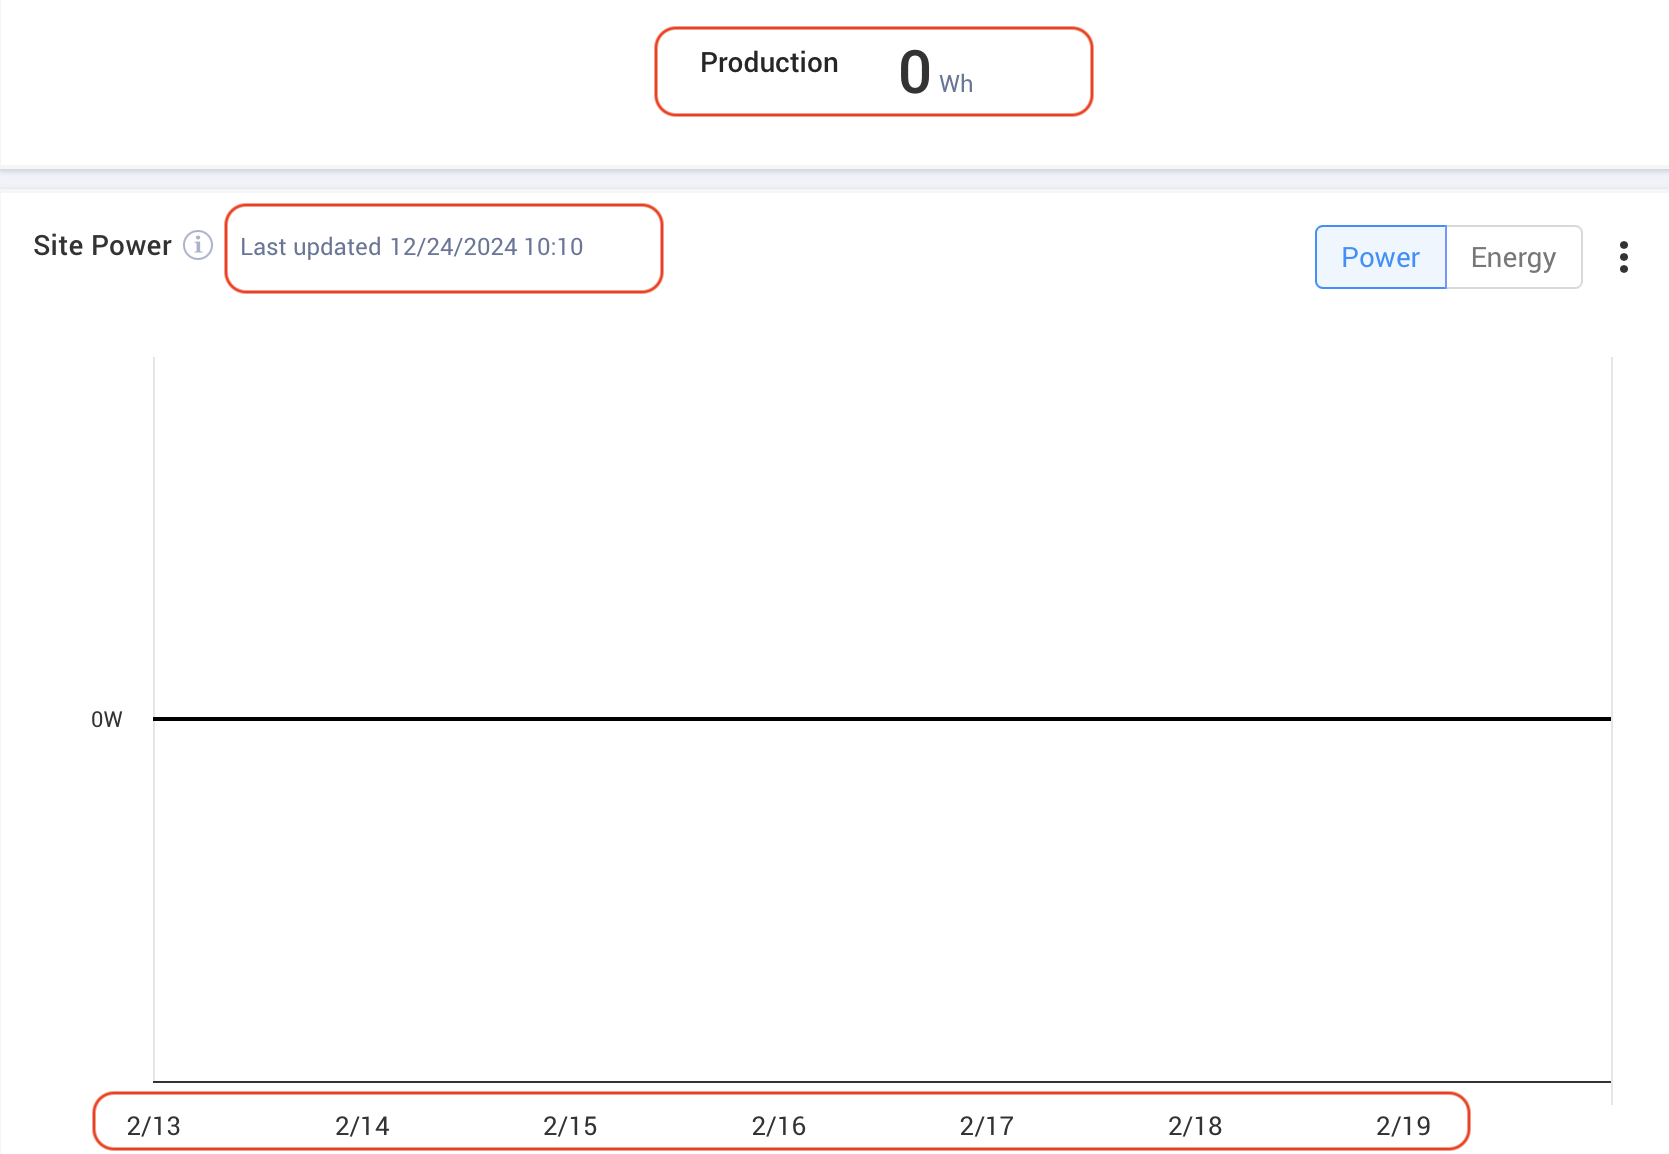The image size is (1669, 1154).
Task: Open the three-dot more options menu
Action: tap(1623, 257)
